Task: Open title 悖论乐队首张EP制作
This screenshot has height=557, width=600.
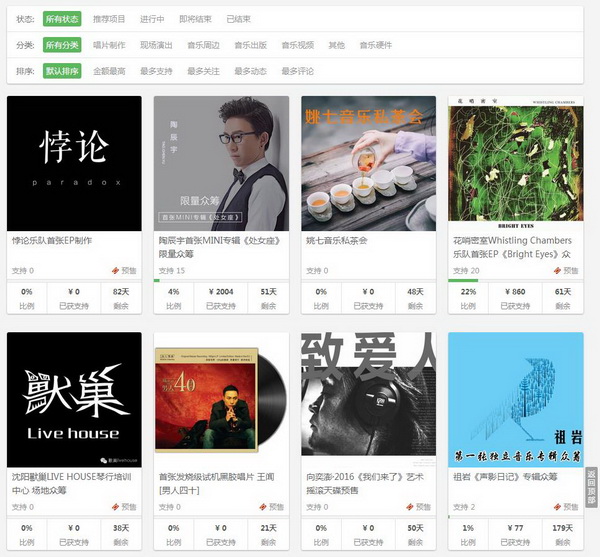Action: click(x=52, y=240)
